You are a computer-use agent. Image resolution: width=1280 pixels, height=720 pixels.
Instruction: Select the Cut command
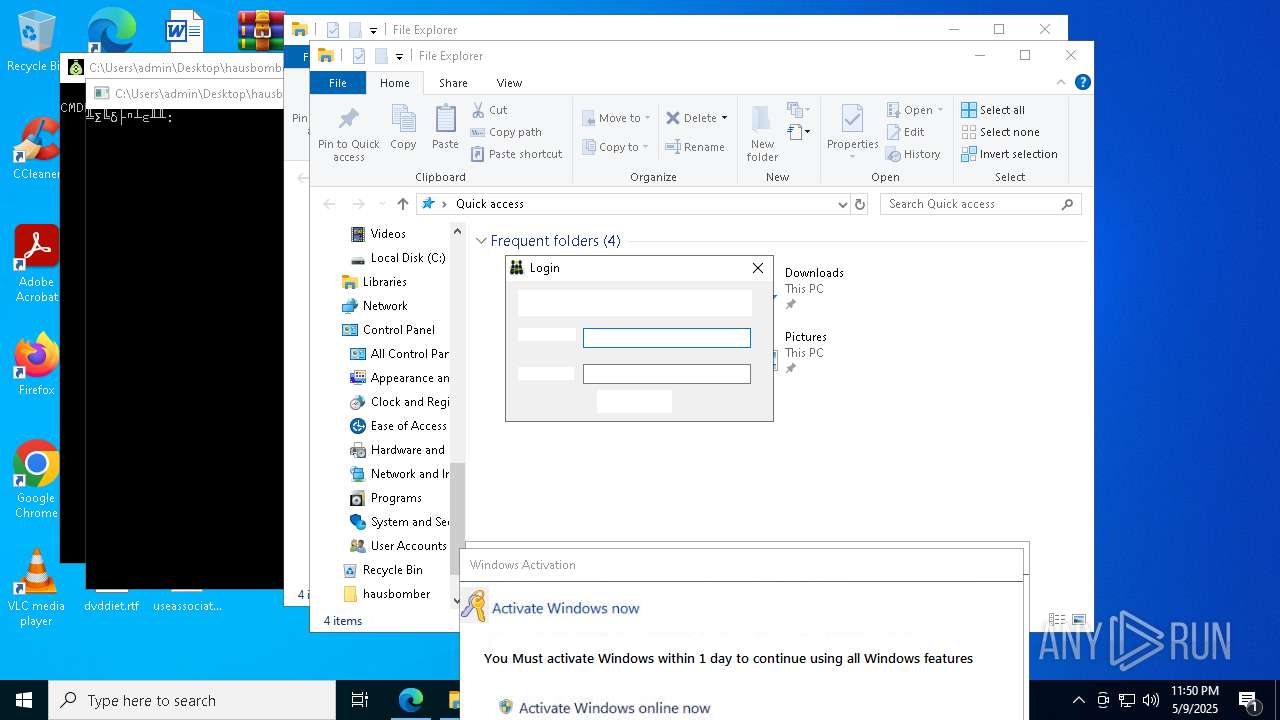click(489, 110)
